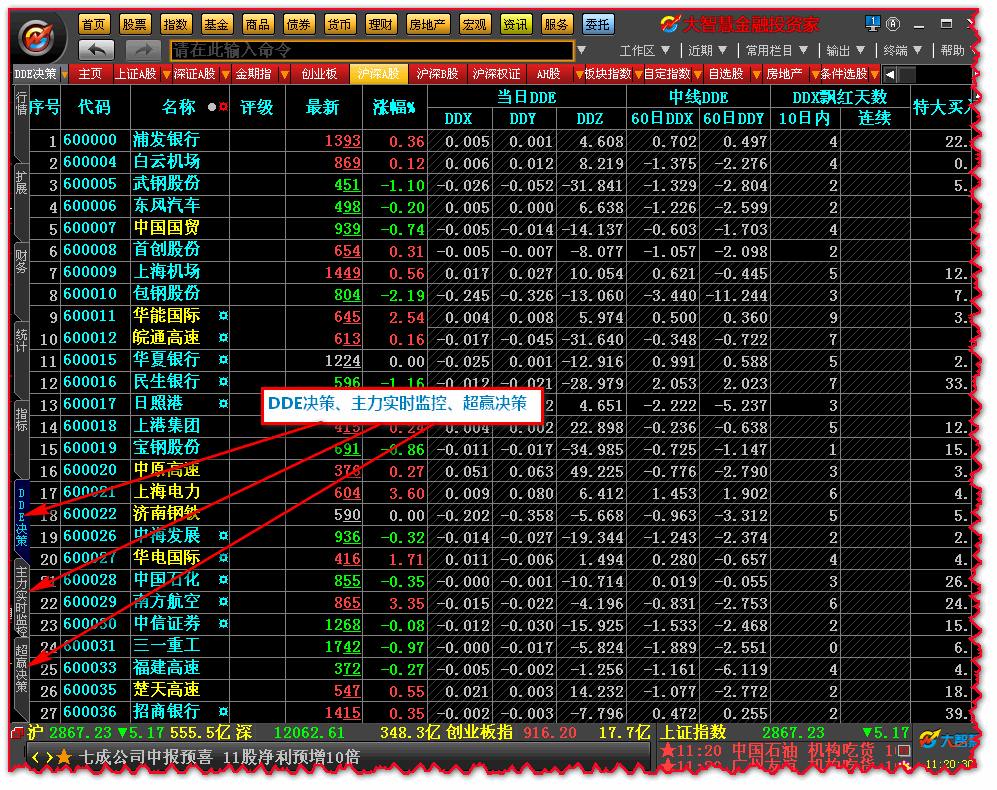Expand the dropdown arrow after AH股
Viewport: 997px width, 790px height.
[579, 74]
